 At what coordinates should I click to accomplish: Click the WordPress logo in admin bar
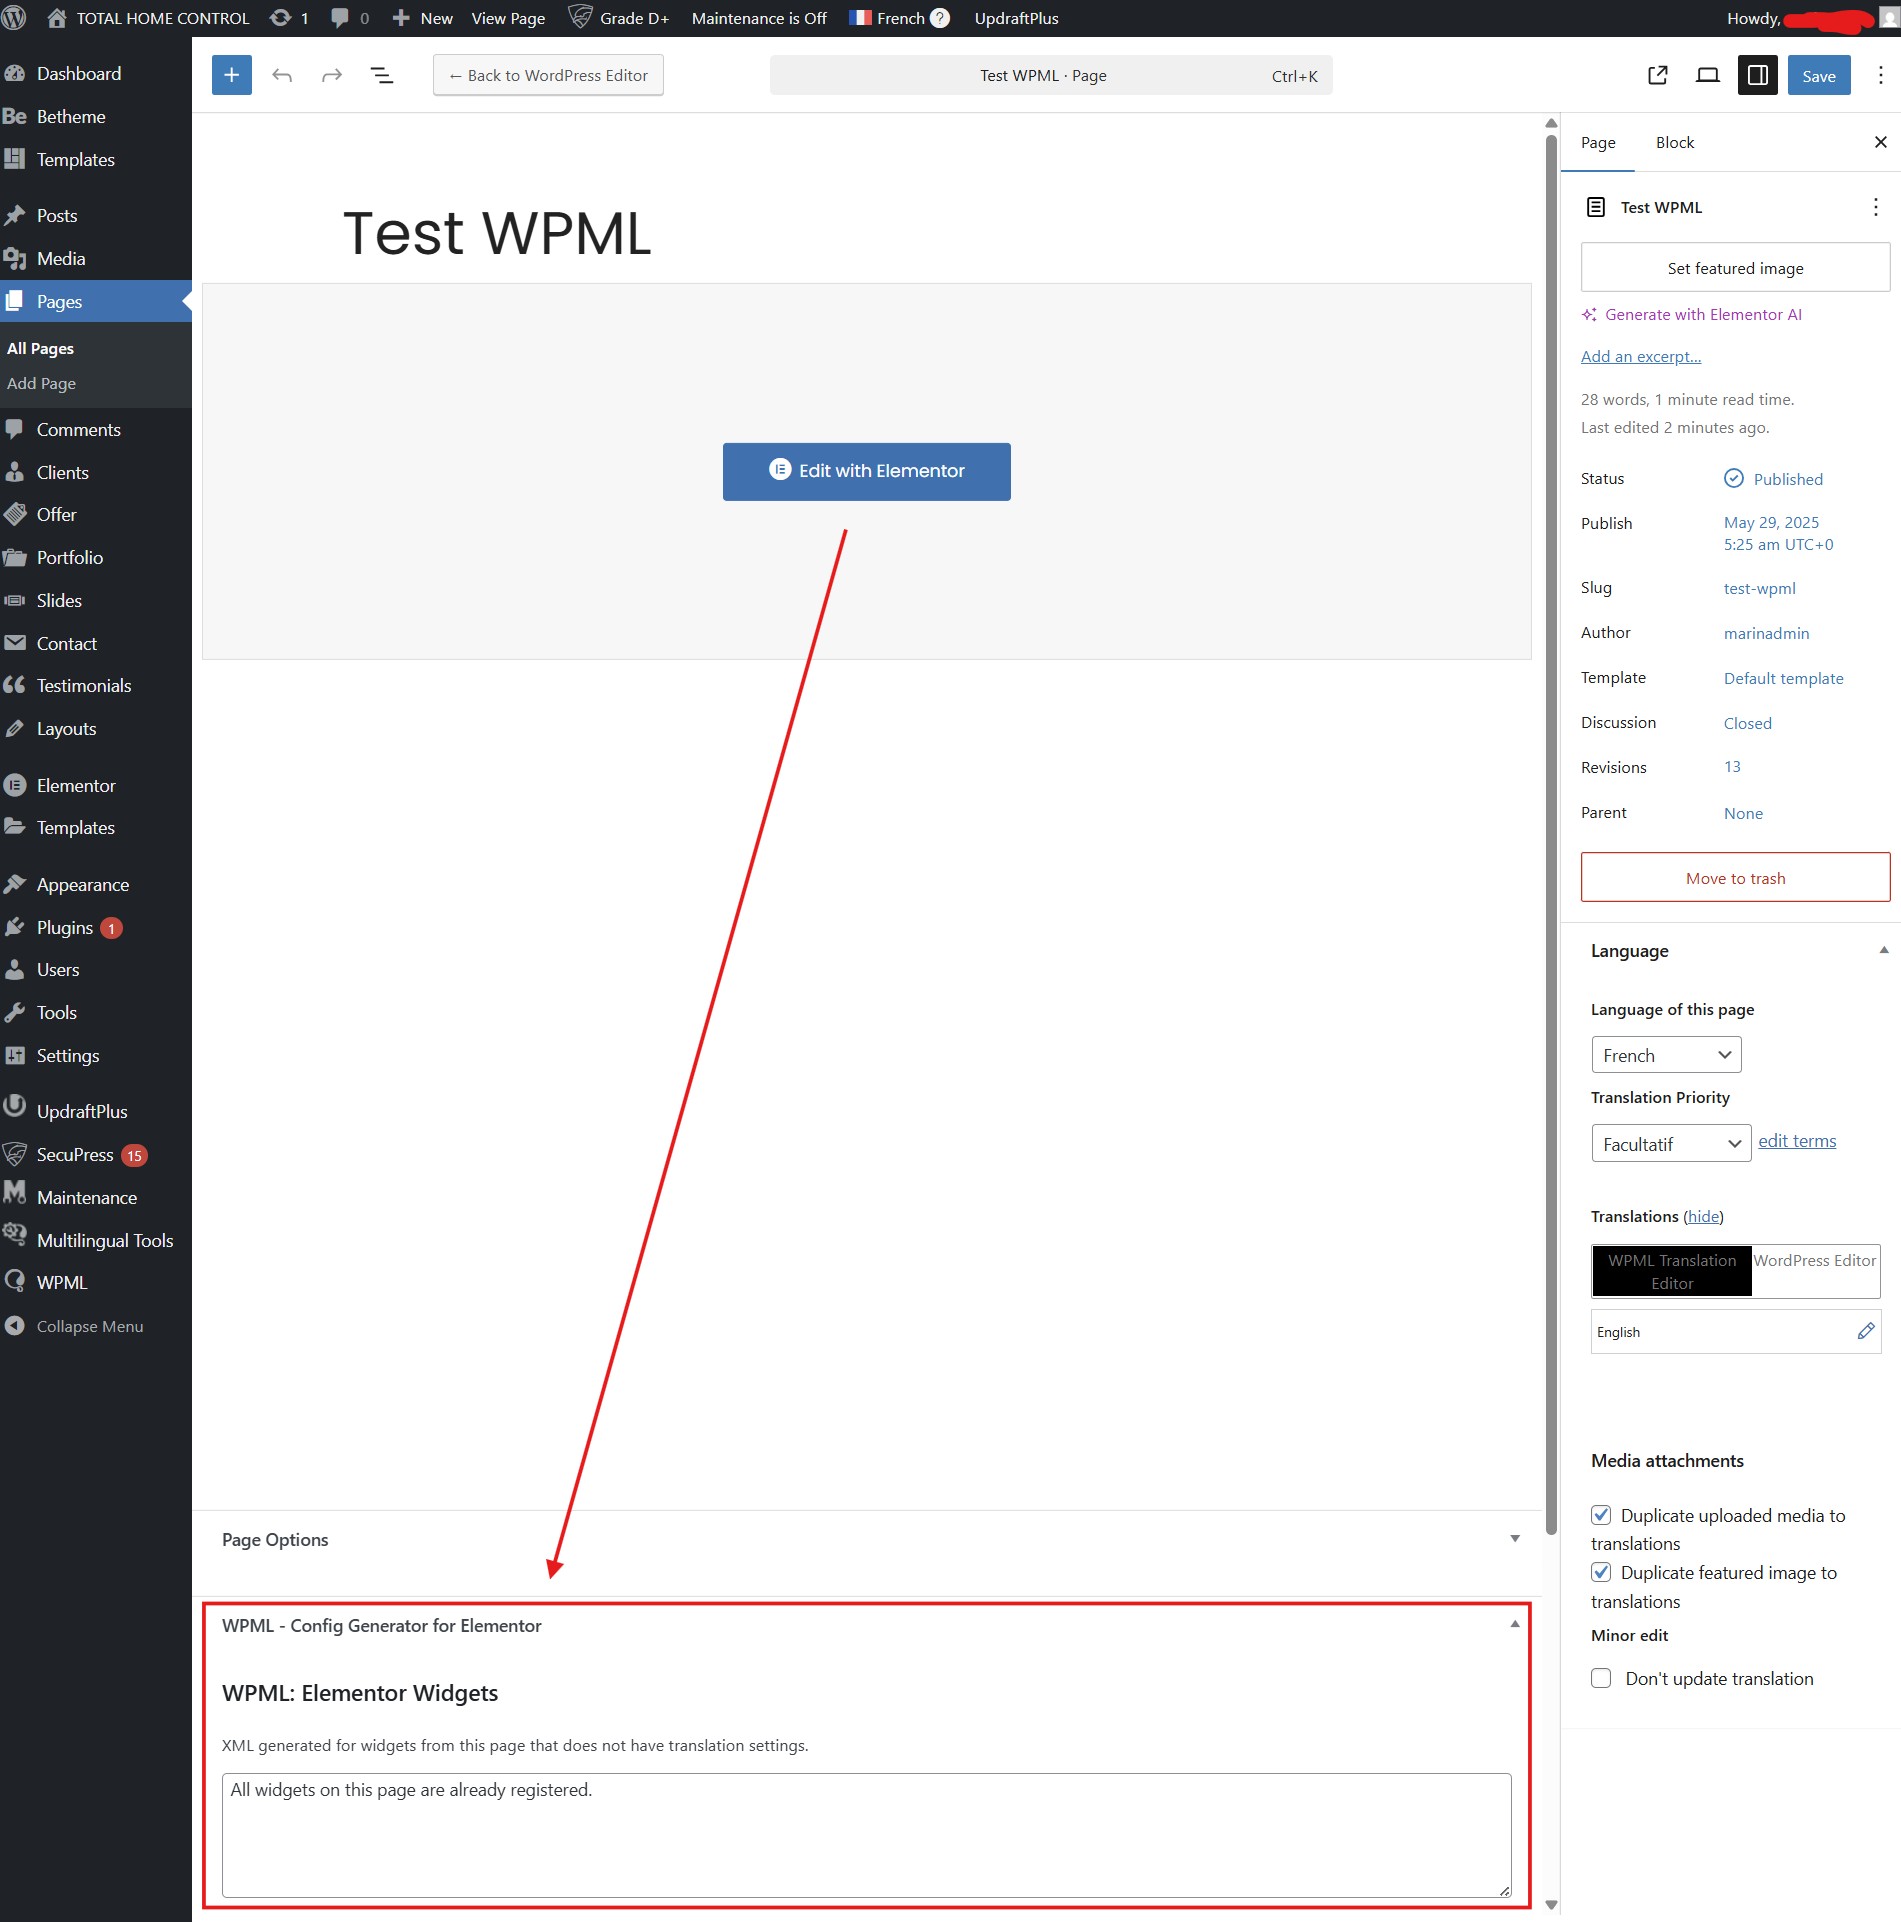click(x=15, y=18)
